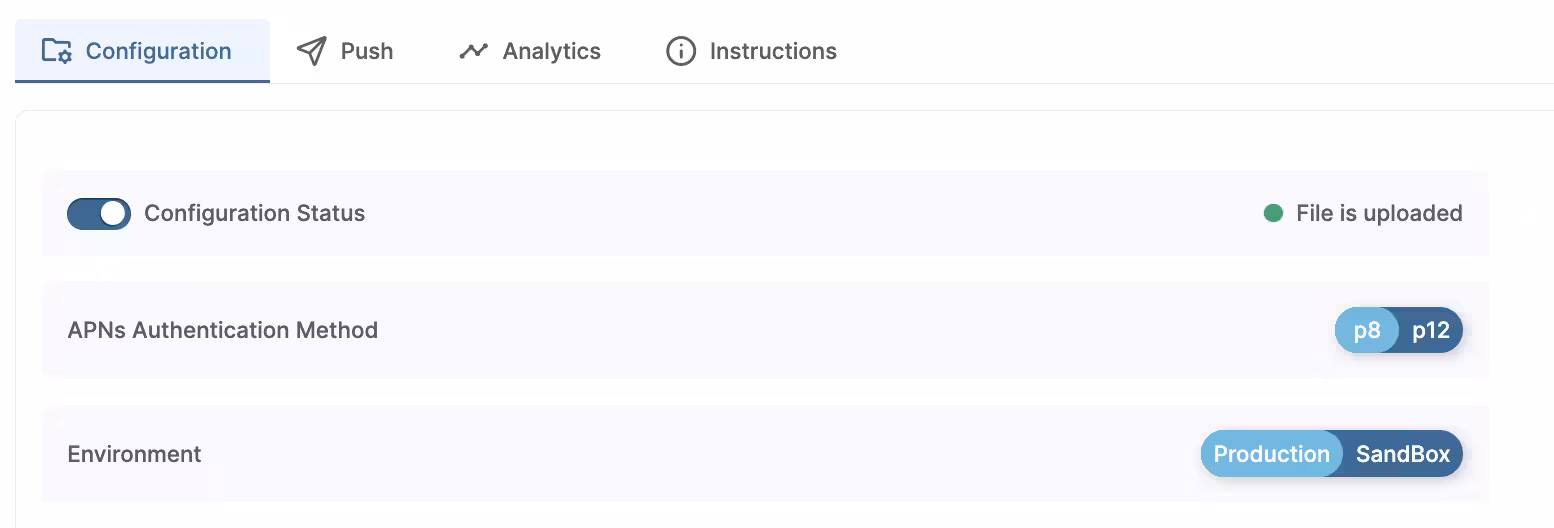Viewport: 1554px width, 528px height.
Task: Click the folder-gear icon on Configuration tab
Action: pyautogui.click(x=56, y=51)
